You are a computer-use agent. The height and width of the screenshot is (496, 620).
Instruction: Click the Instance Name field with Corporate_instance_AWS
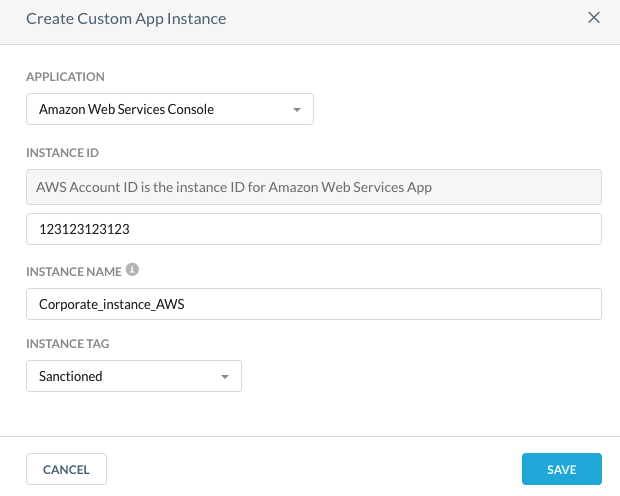[x=314, y=304]
